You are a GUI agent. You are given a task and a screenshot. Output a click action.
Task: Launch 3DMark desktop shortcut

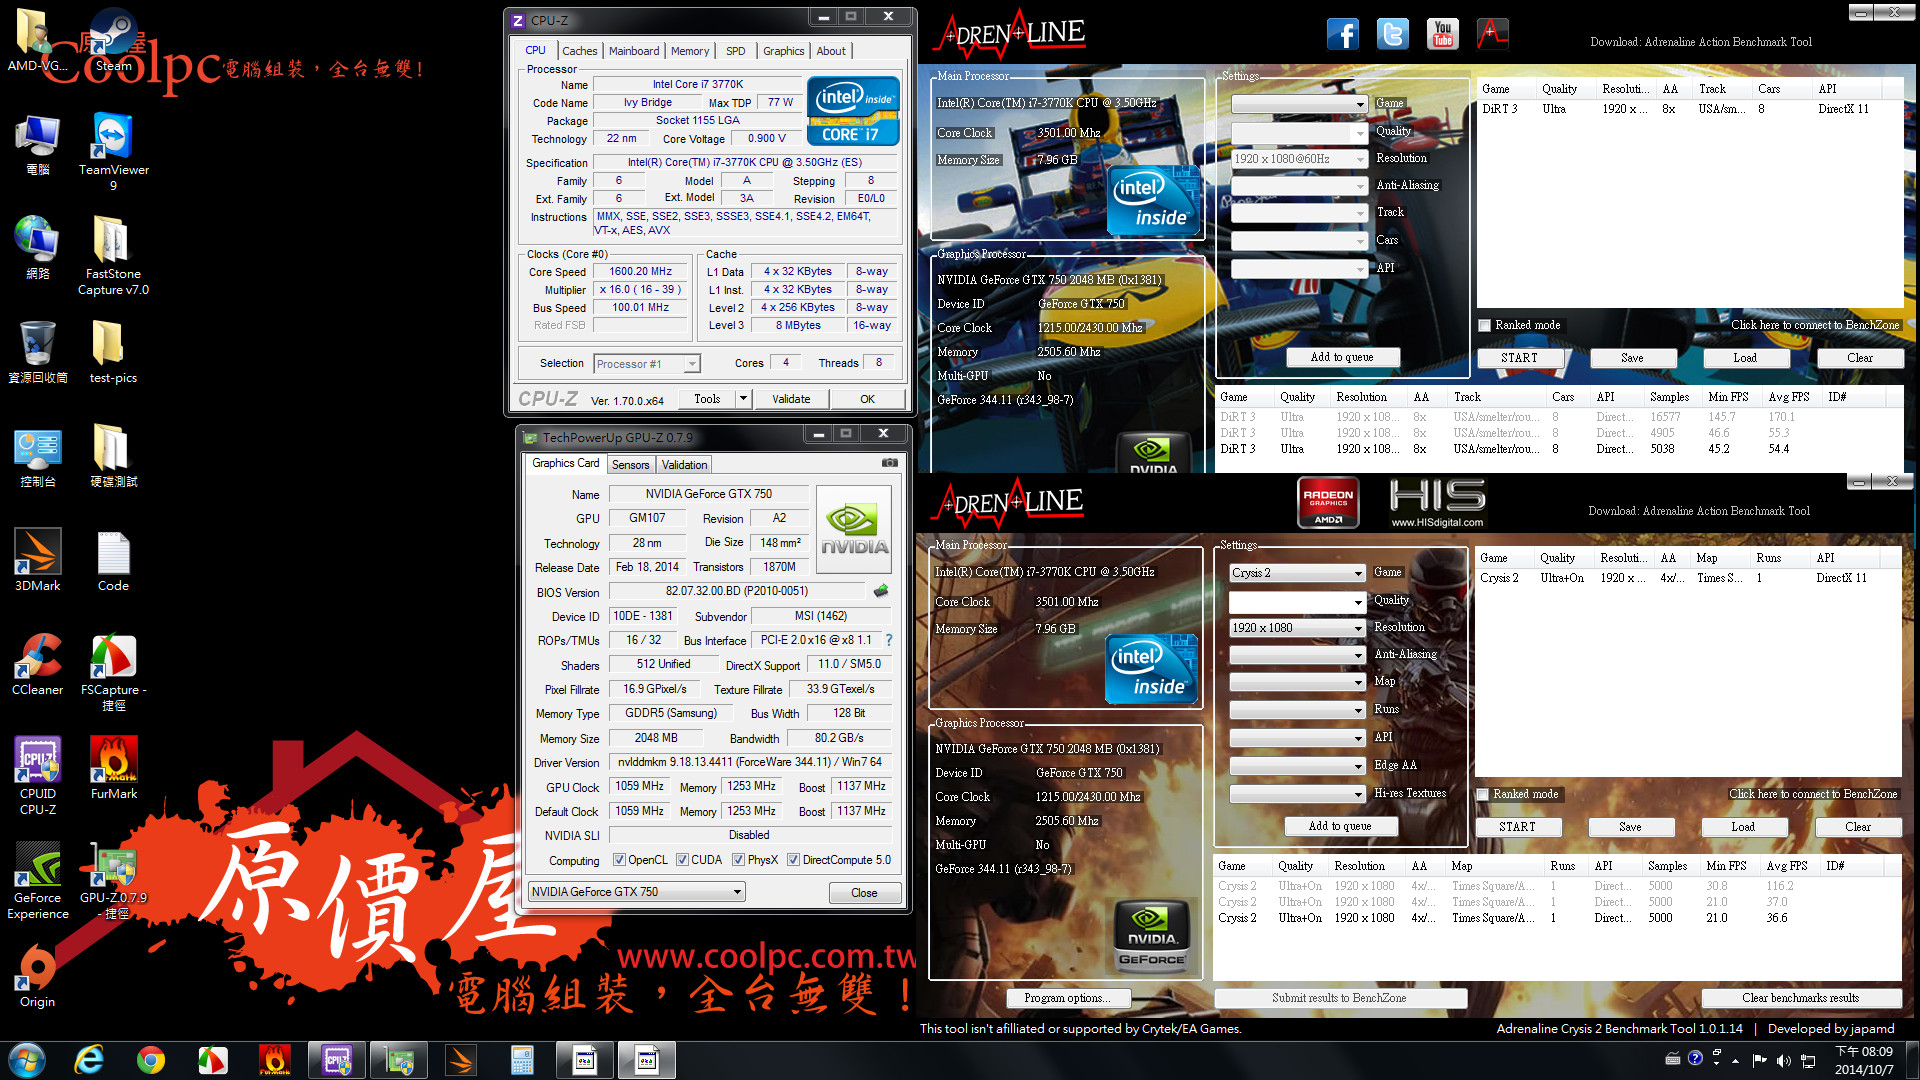click(37, 560)
